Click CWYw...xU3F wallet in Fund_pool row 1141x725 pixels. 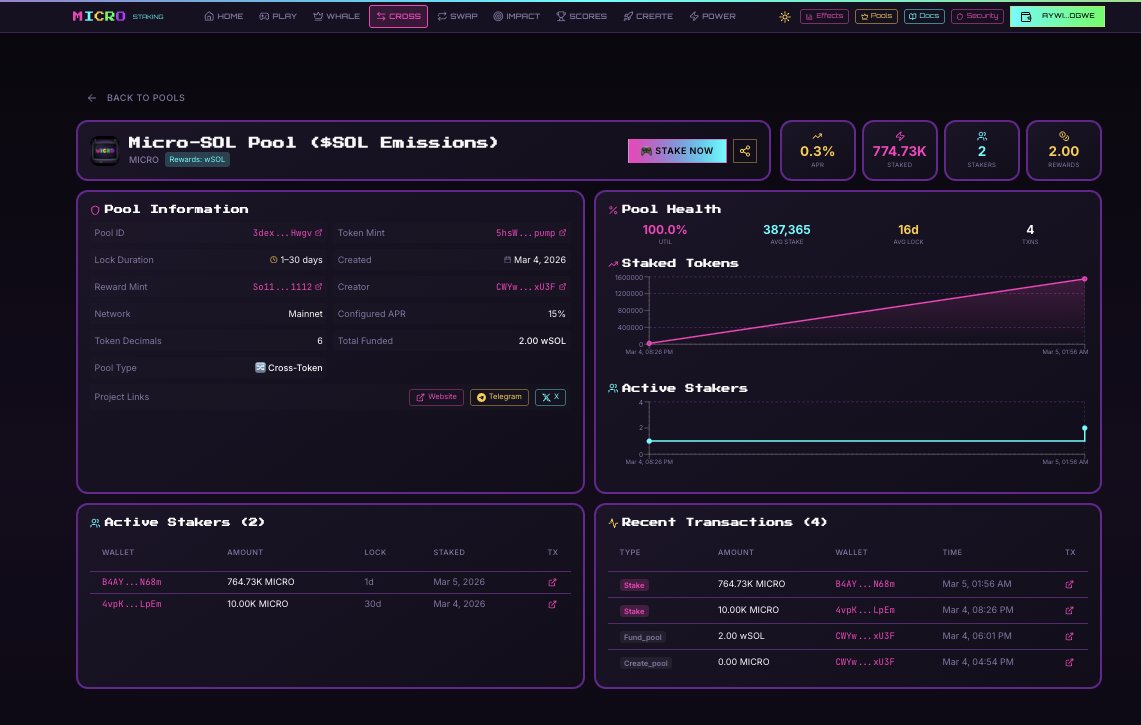(x=864, y=636)
